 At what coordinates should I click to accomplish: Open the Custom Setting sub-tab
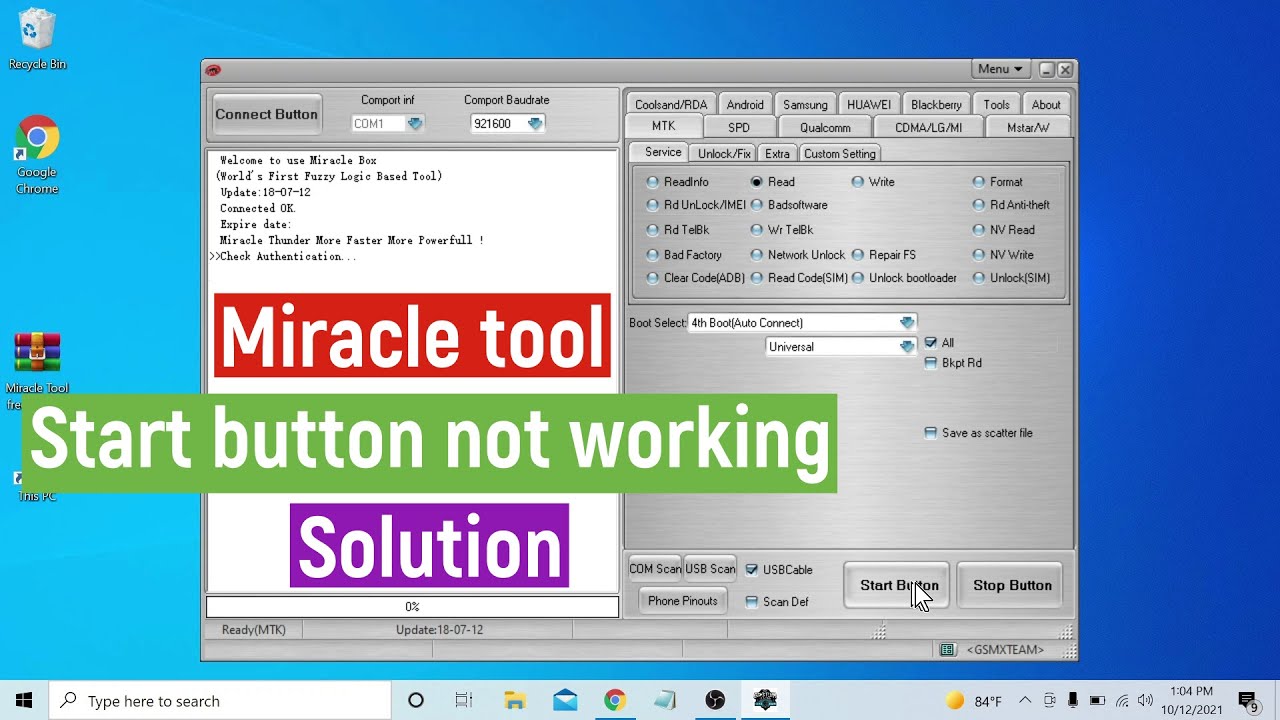coord(840,153)
